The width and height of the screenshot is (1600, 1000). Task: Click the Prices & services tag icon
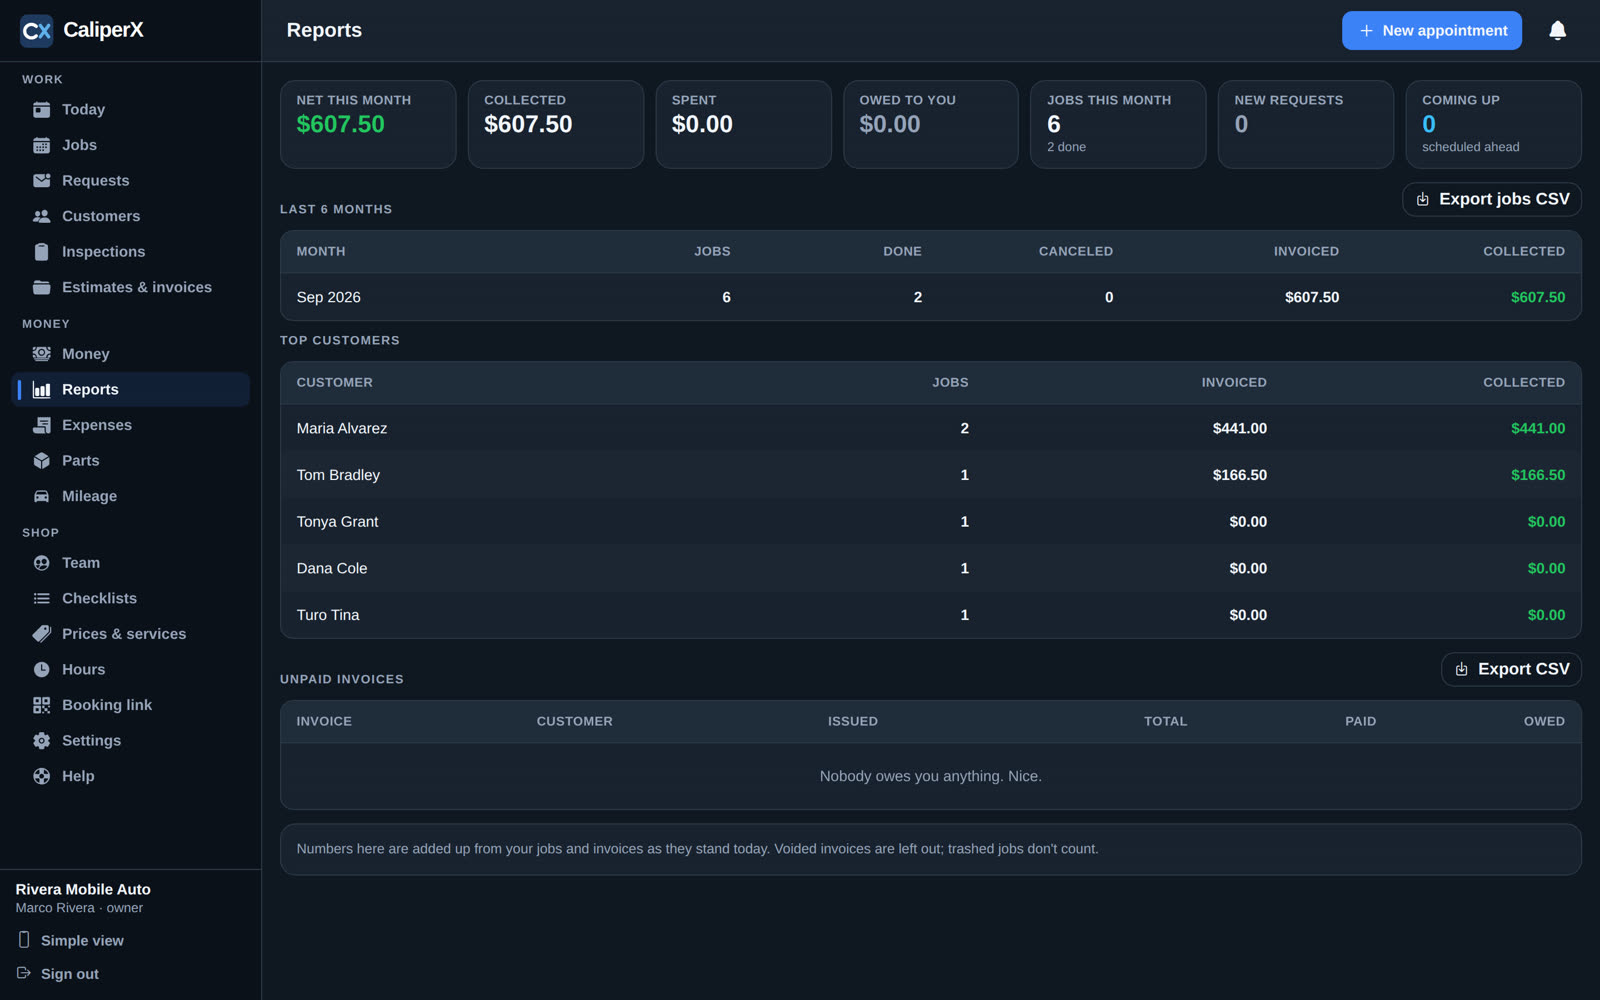point(41,634)
